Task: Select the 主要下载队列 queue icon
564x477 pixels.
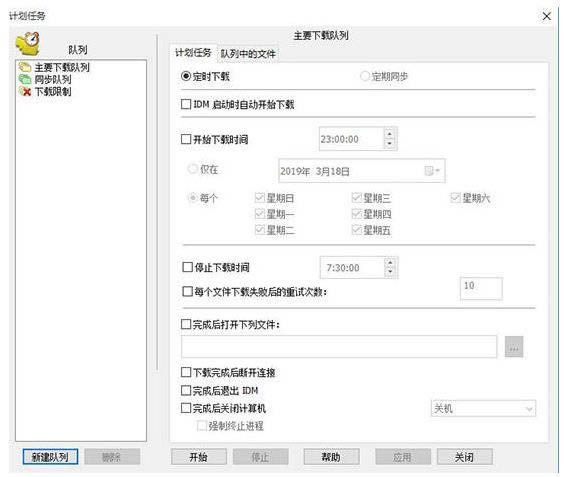Action: click(25, 67)
